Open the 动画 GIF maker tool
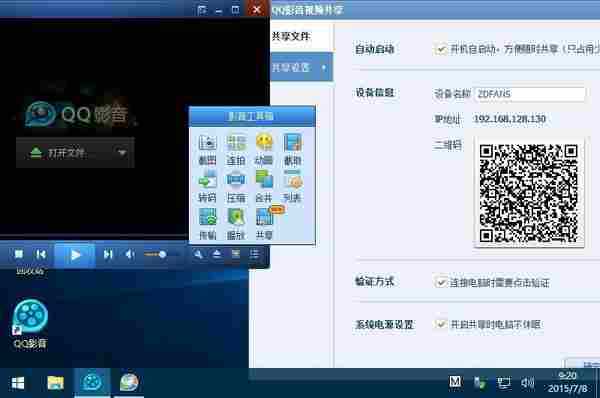600x398 pixels. [264, 149]
